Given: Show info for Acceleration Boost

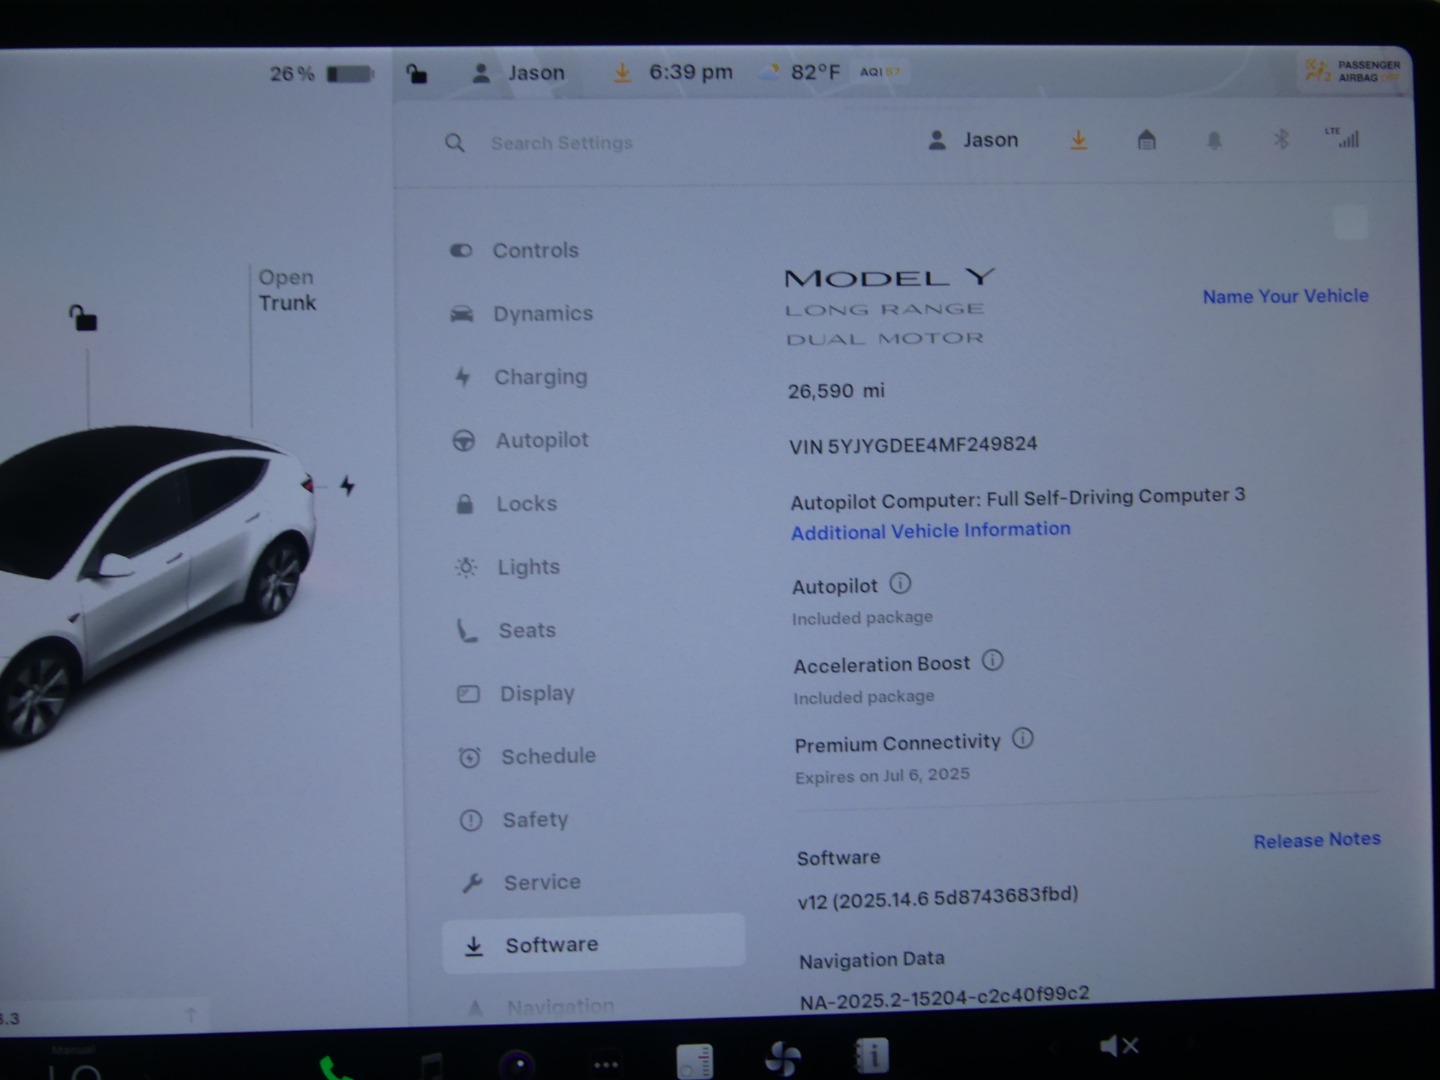Looking at the screenshot, I should tap(992, 661).
